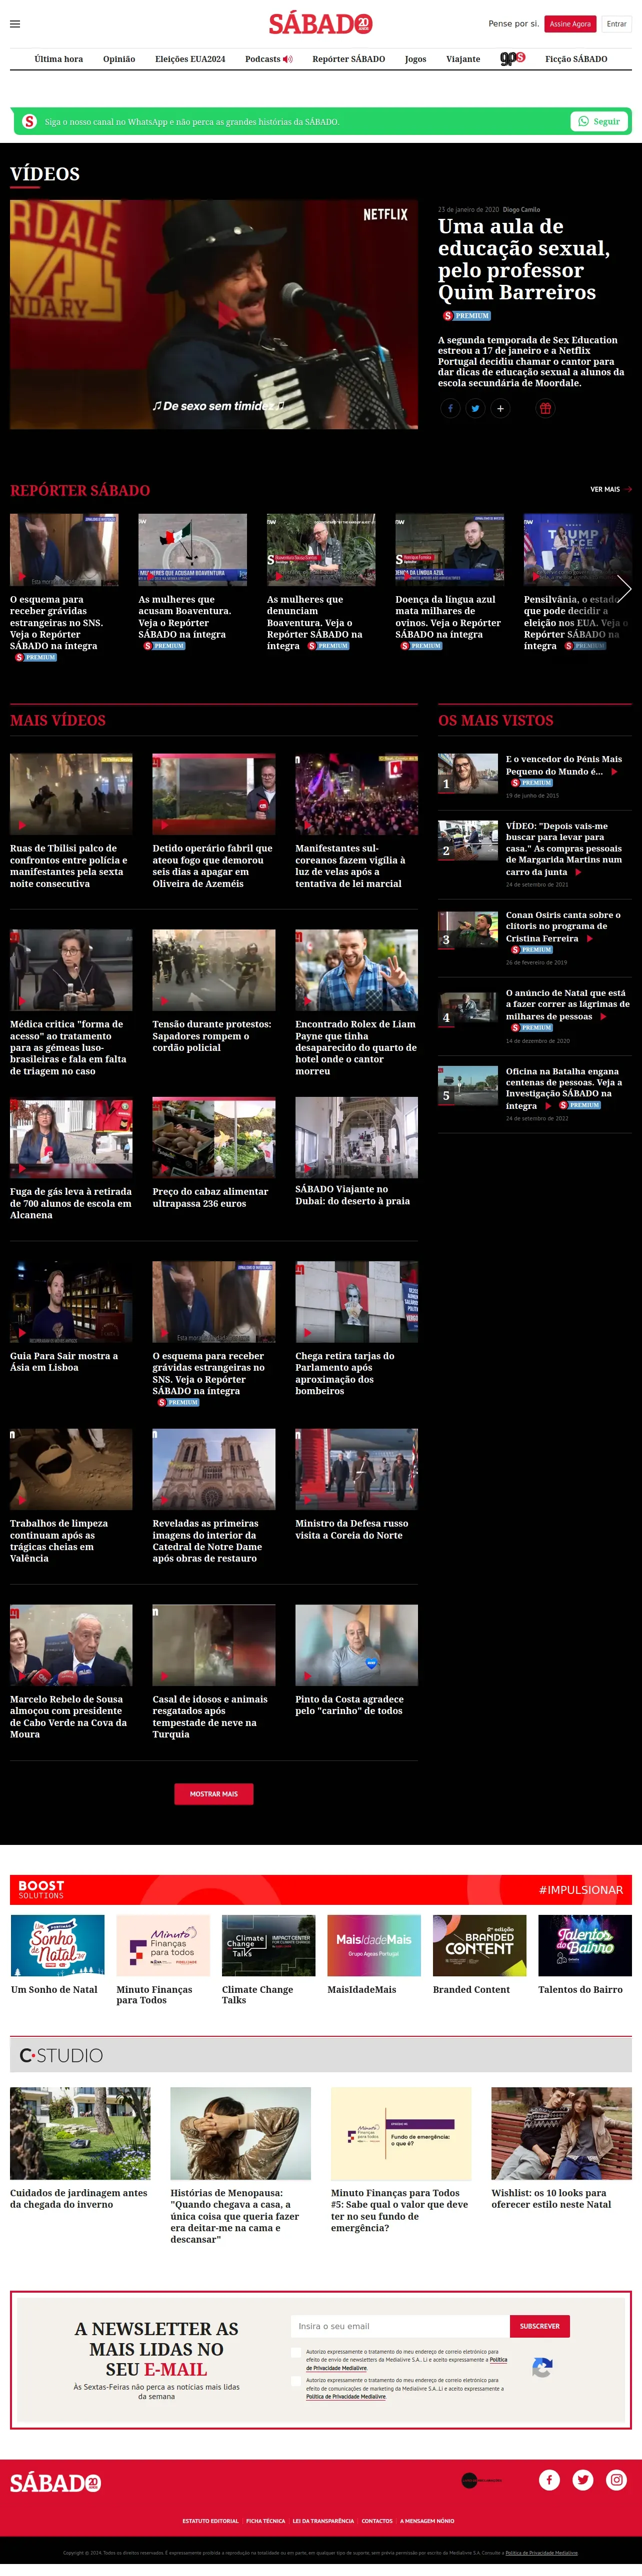642x2576 pixels.
Task: Open the footer Twitter icon
Action: click(583, 2479)
